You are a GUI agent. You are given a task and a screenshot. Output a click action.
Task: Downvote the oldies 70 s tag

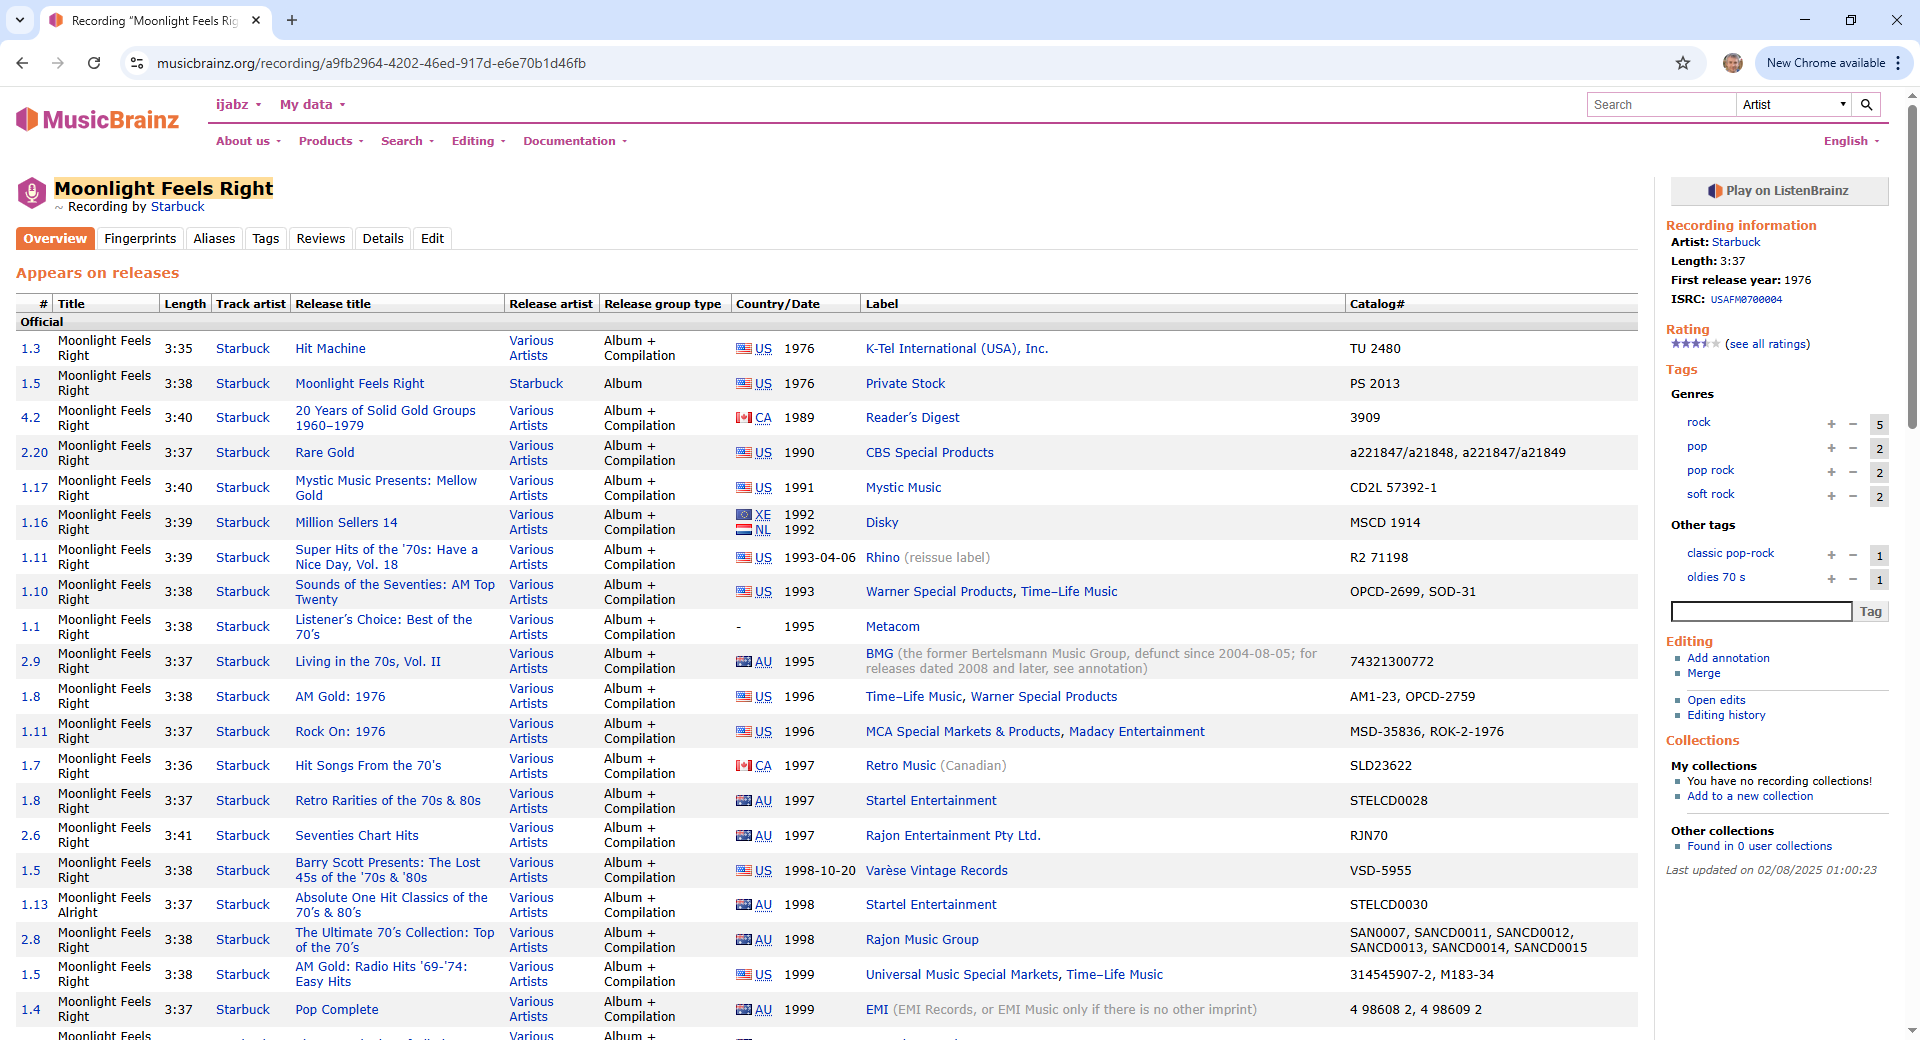1853,579
